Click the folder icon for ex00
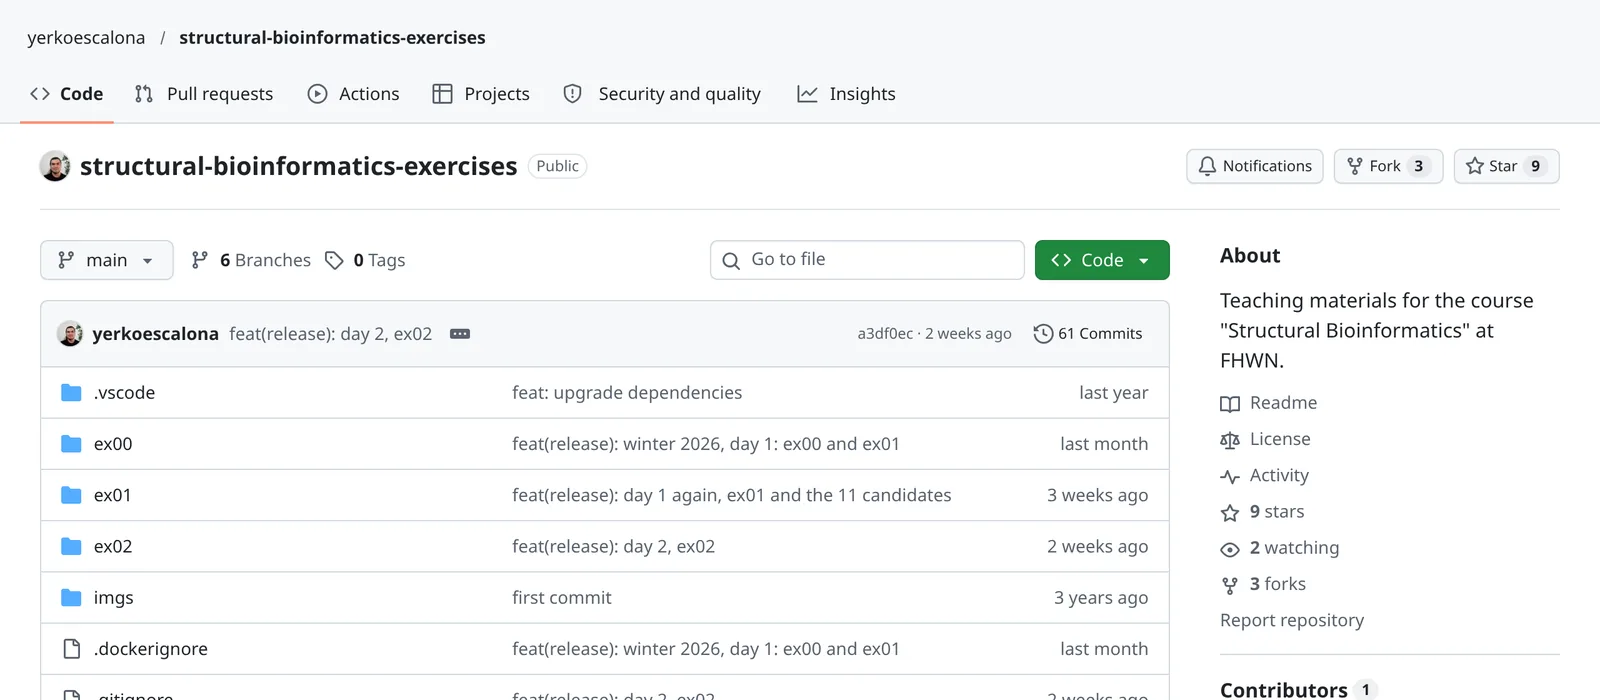Screen dimensions: 1600x700 (x=71, y=444)
